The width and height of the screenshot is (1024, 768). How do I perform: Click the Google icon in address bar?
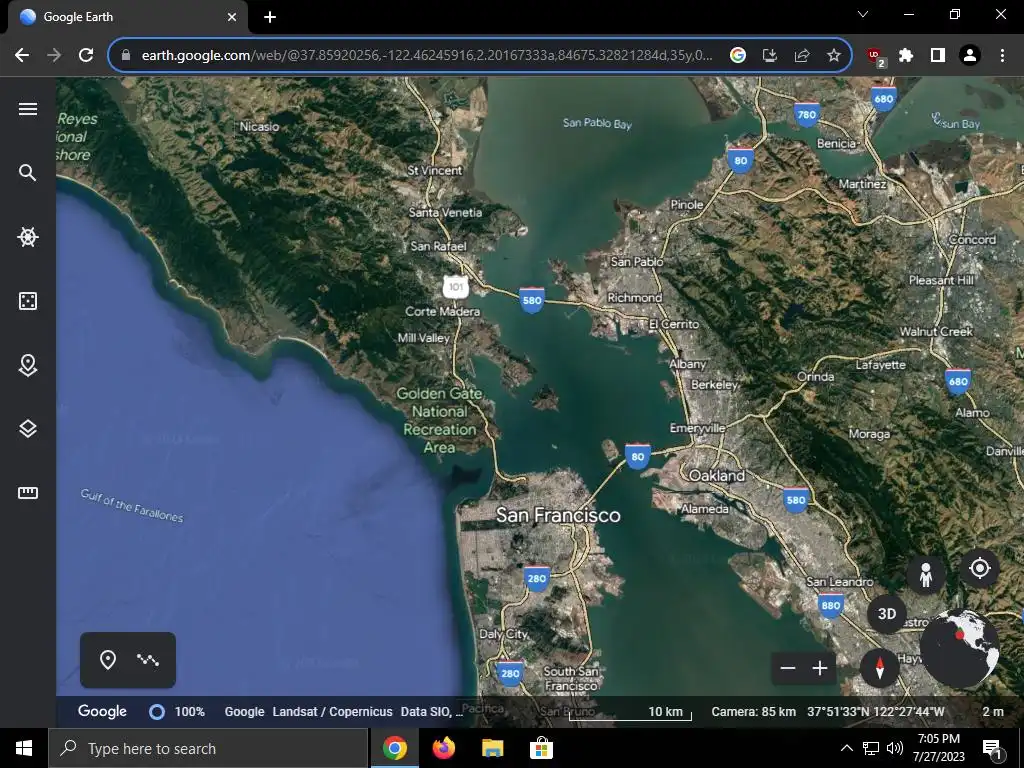738,56
